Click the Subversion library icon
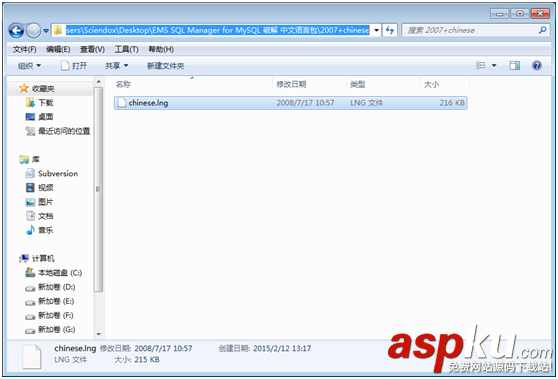This screenshot has height=379, width=558. click(30, 174)
